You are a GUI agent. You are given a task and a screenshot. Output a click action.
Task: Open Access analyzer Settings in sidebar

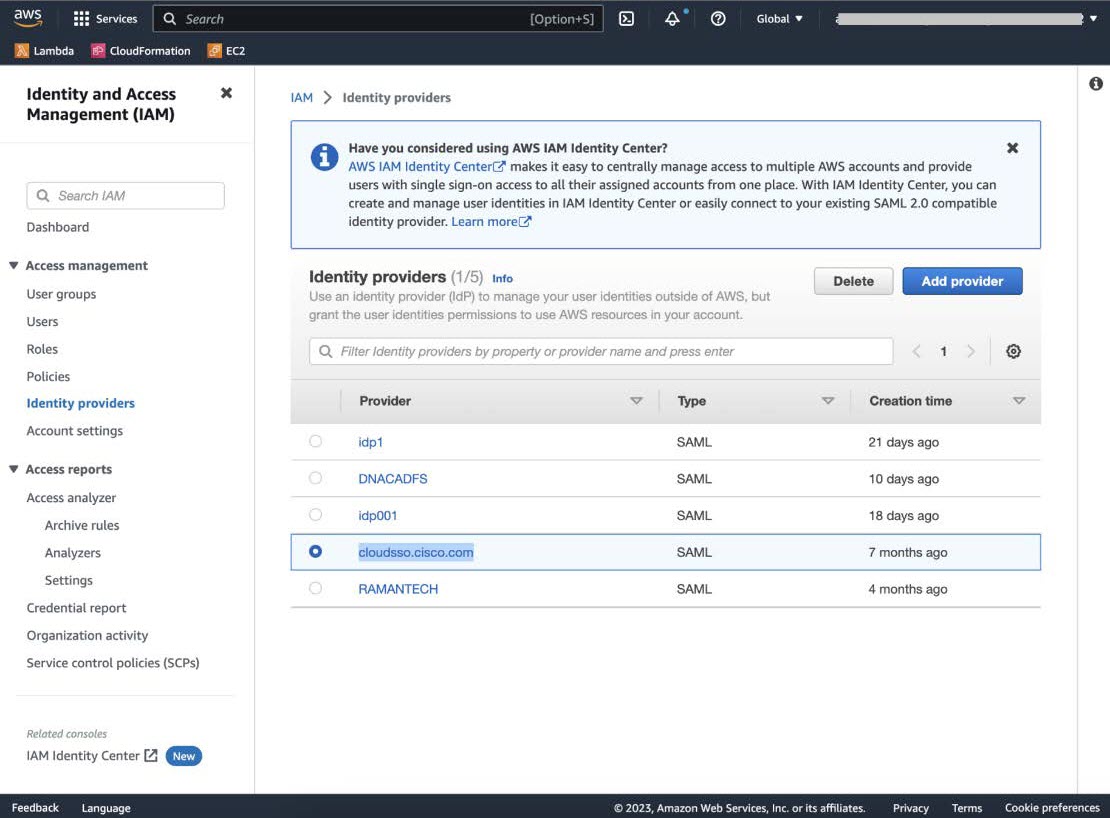[69, 580]
